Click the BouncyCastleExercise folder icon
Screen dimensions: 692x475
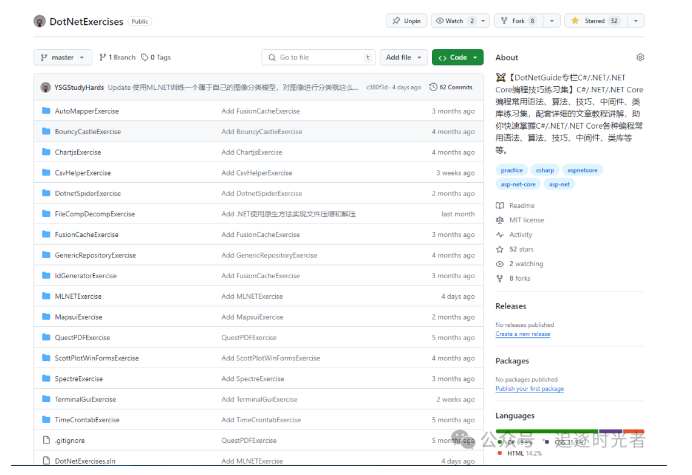coord(46,131)
